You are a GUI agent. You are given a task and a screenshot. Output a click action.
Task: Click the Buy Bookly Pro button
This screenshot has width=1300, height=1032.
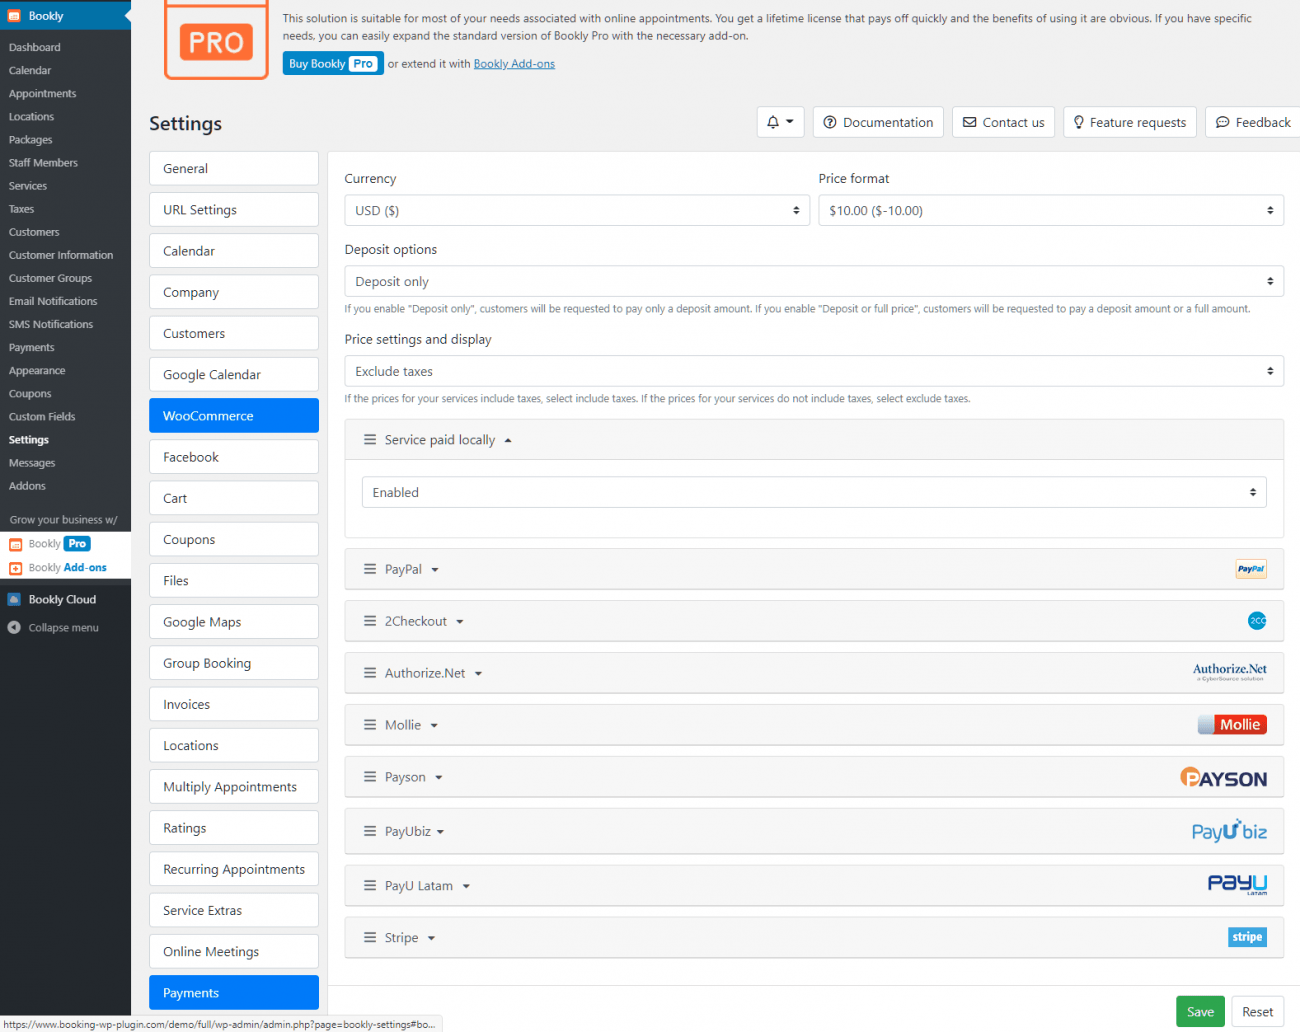click(333, 63)
